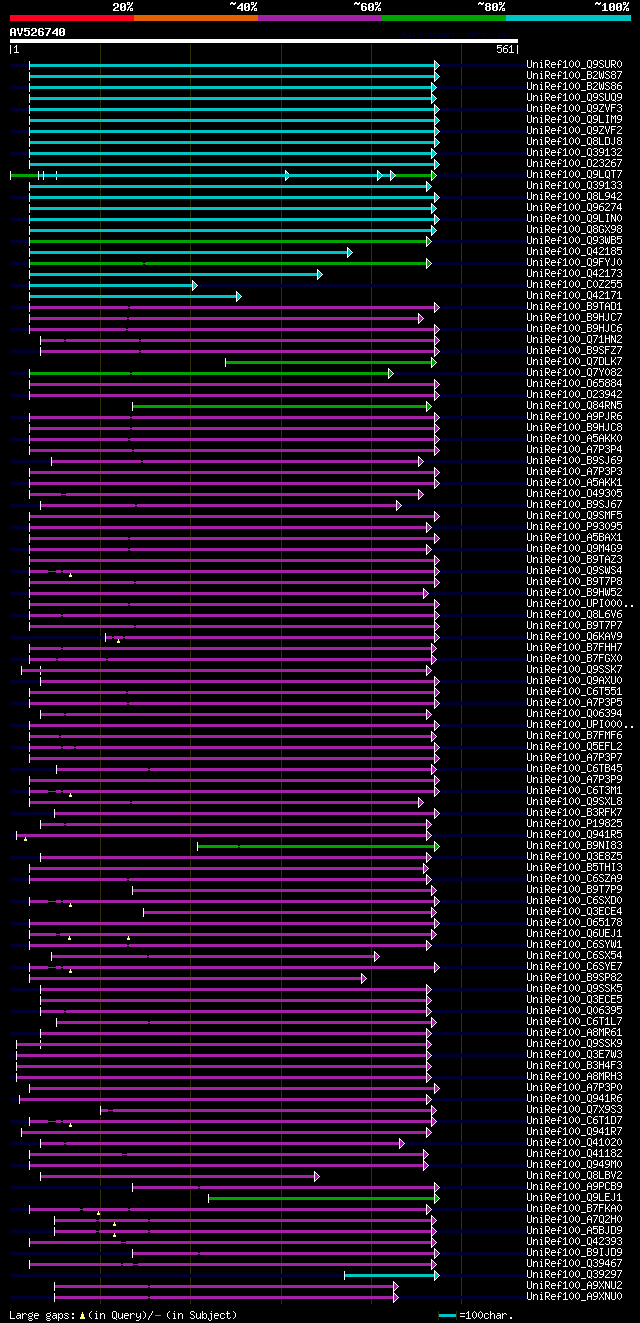Open hit UniRef100_C6TB45

pos(574,769)
